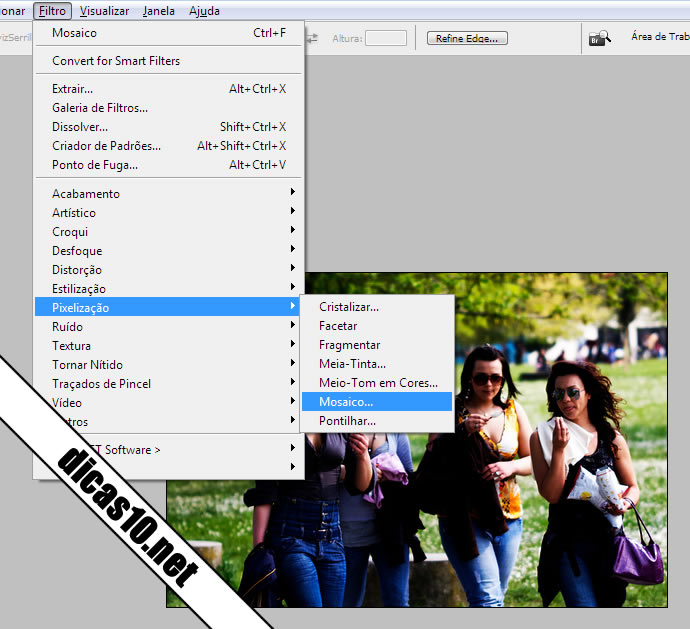690x629 pixels.
Task: Expand Traçados de Pincel submenu
Action: [x=169, y=384]
